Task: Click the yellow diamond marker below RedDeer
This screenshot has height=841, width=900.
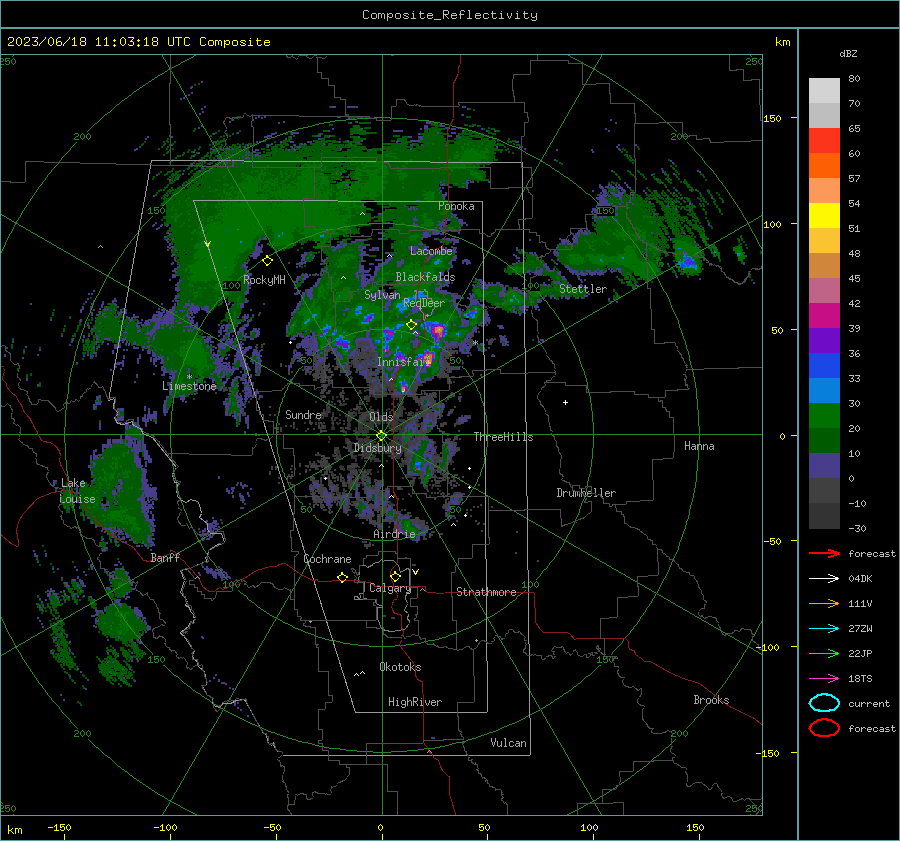Action: (411, 325)
